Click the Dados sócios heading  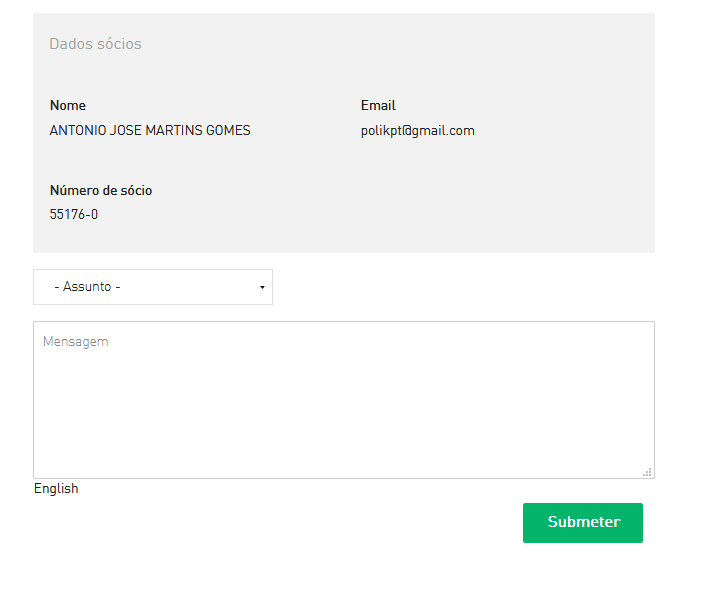(x=95, y=44)
